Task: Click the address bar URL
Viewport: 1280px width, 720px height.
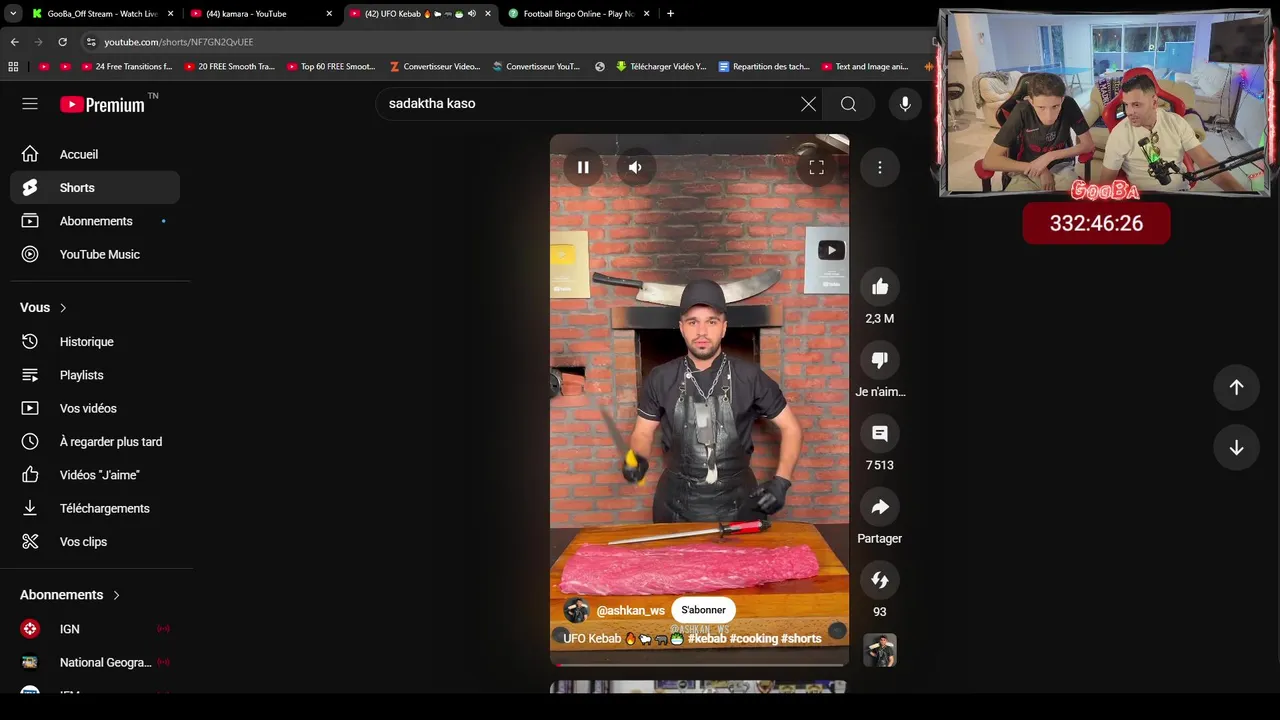Action: click(178, 42)
